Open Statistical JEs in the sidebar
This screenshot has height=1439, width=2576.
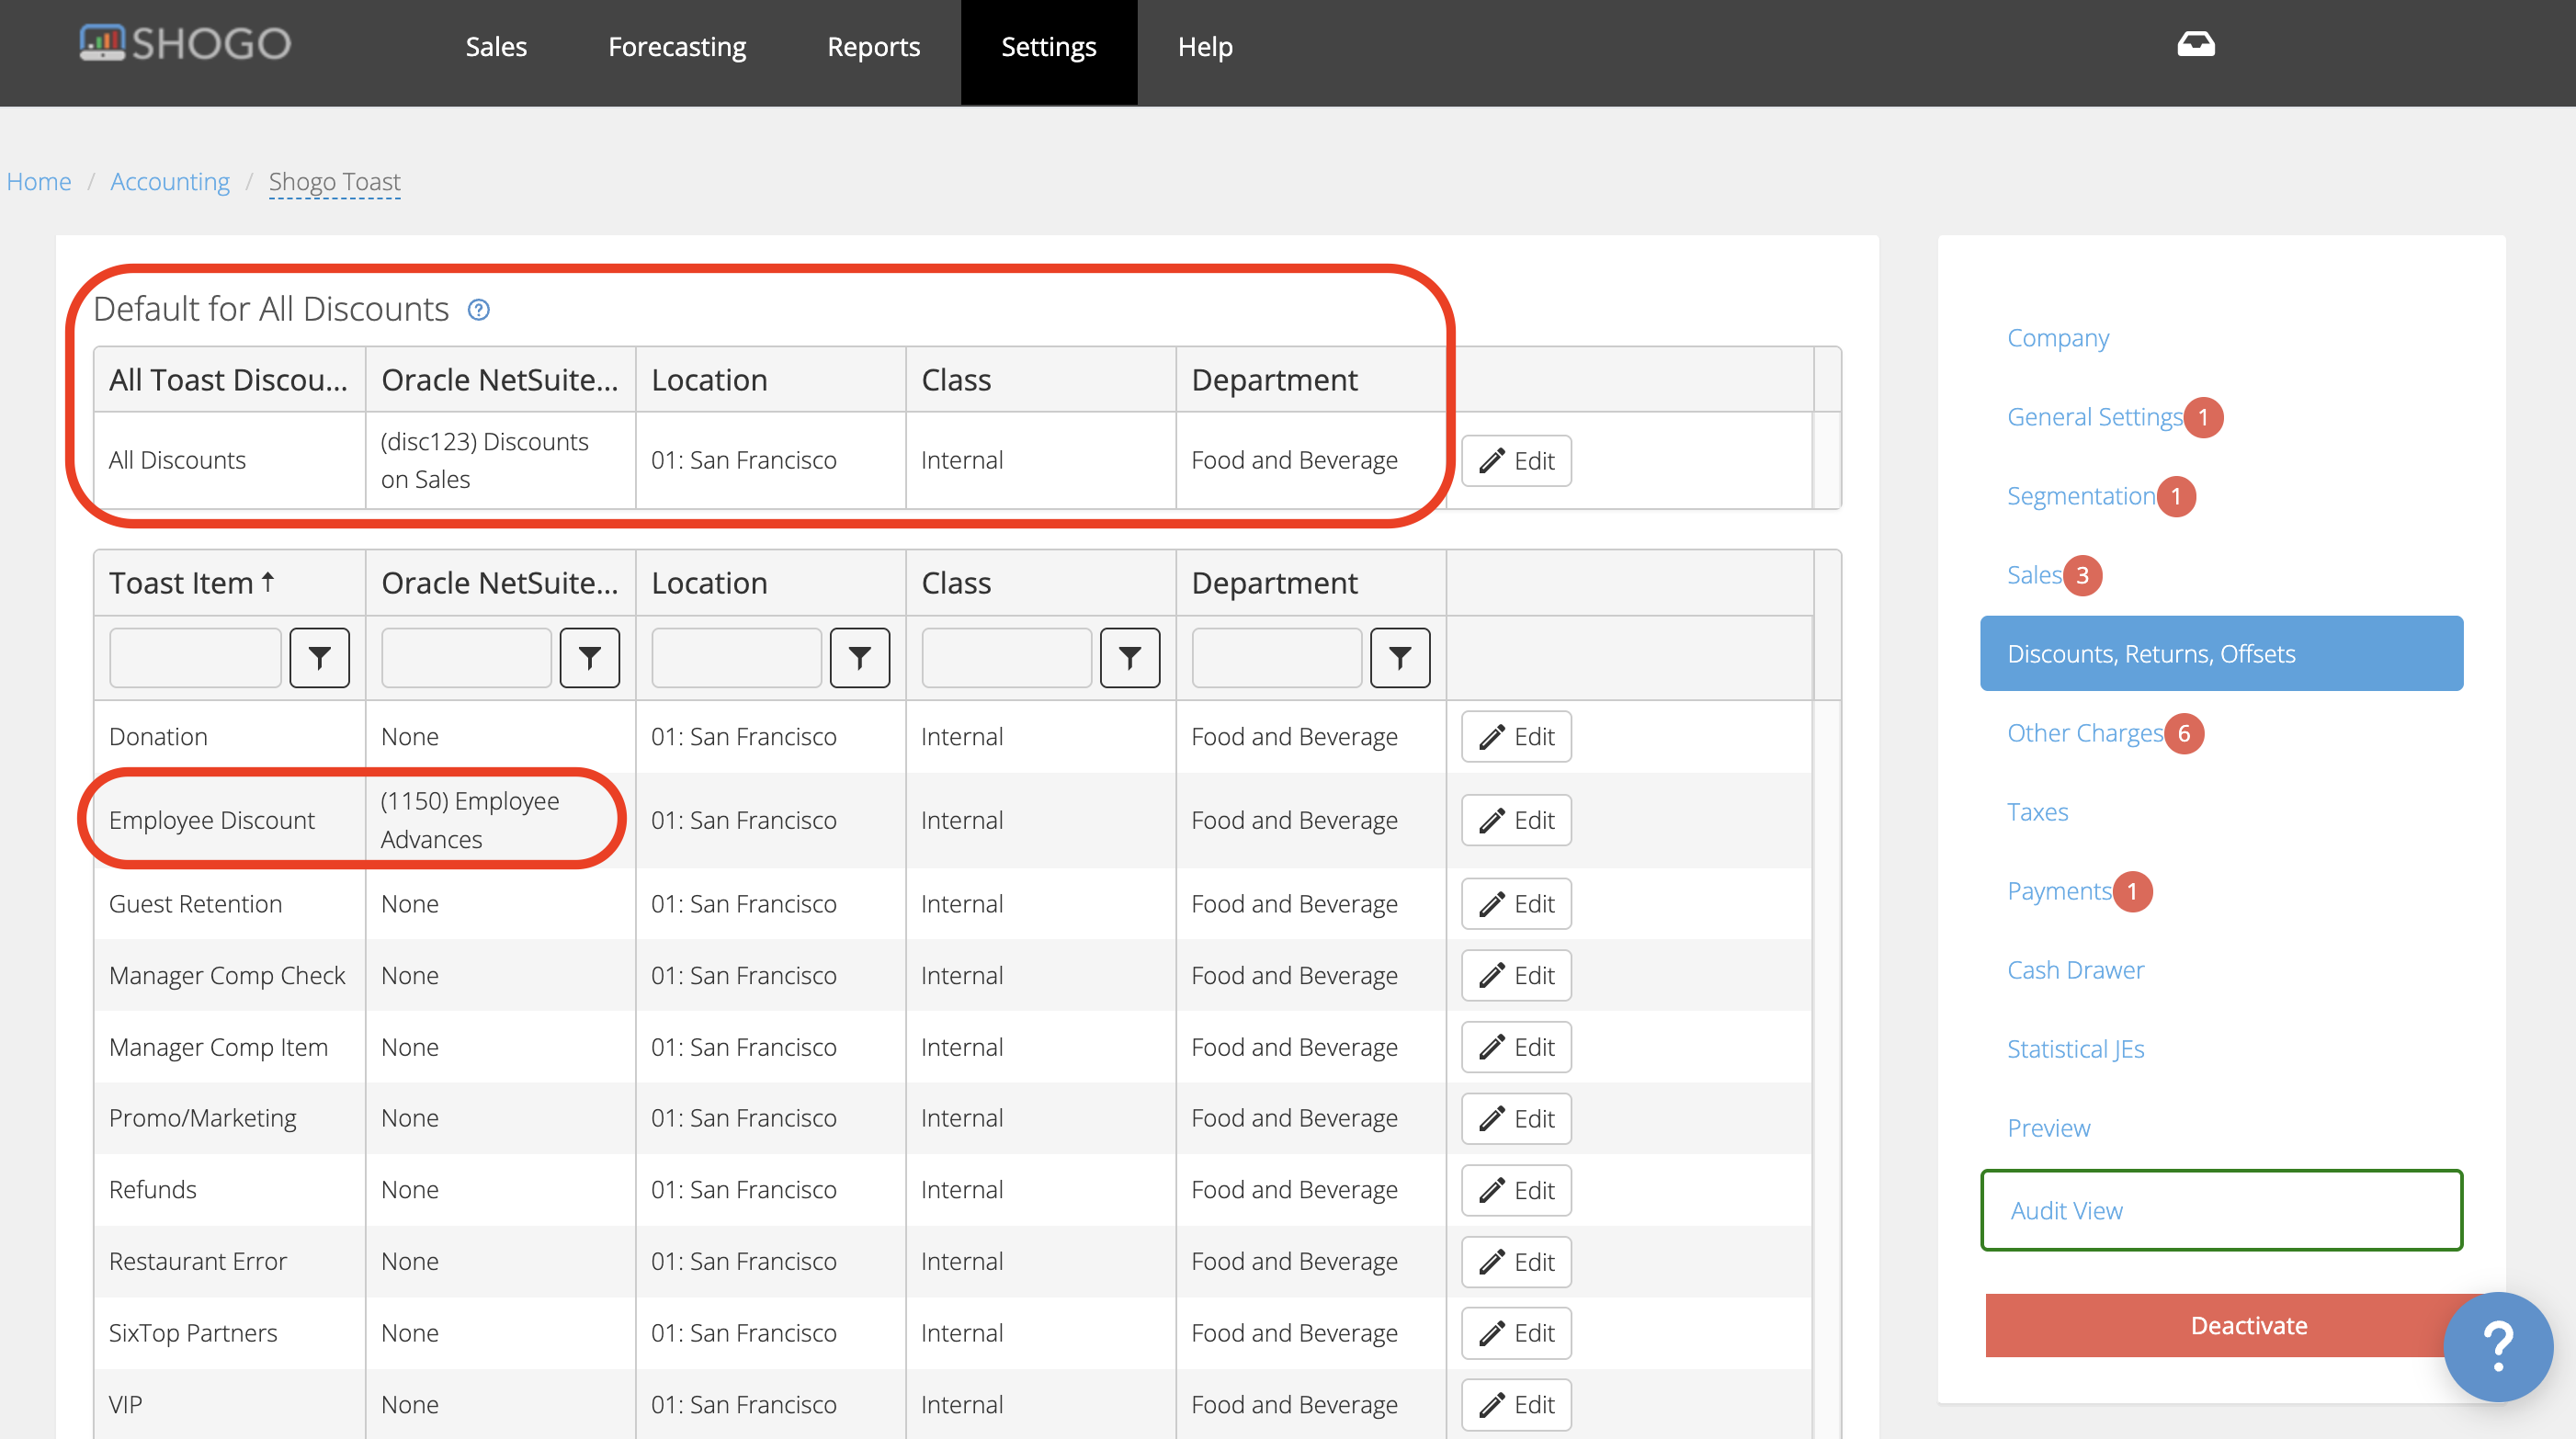coord(2075,1049)
